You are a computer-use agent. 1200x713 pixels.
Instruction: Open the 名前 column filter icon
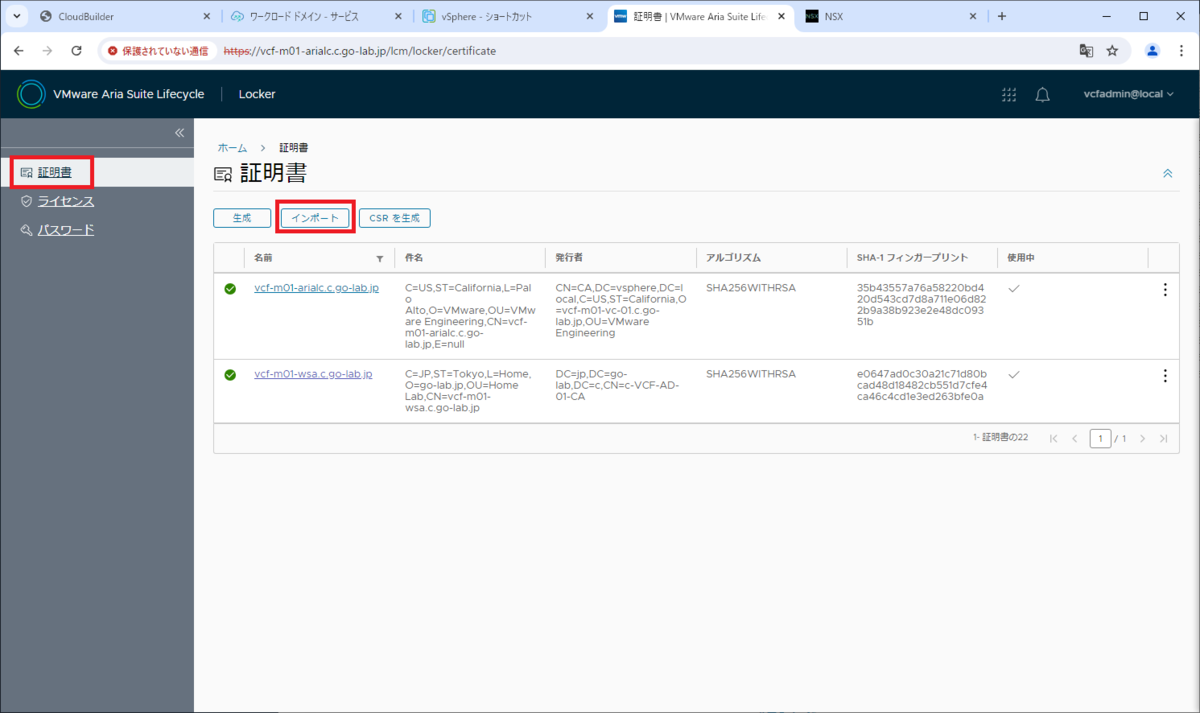coord(379,258)
